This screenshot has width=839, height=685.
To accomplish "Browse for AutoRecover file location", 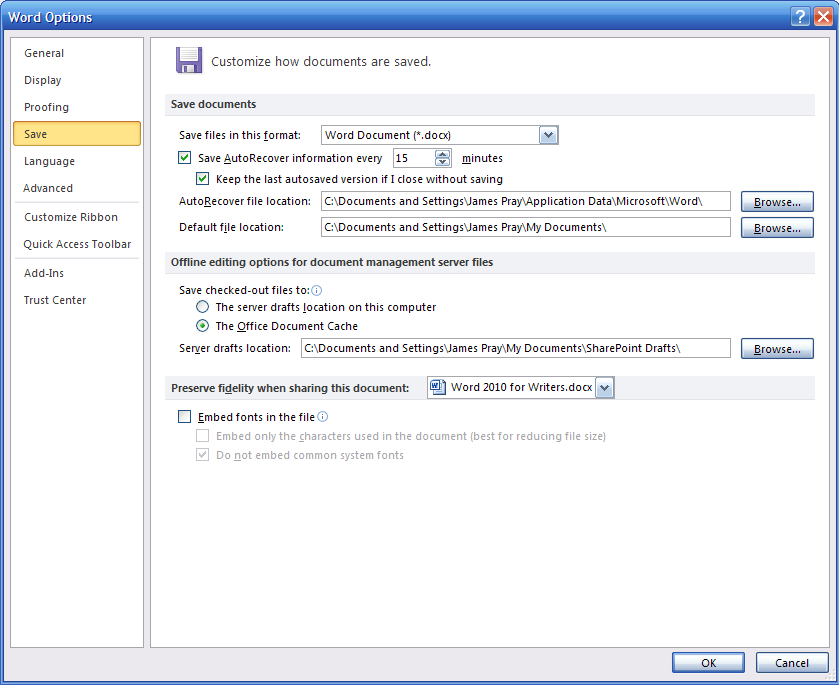I will [x=777, y=202].
